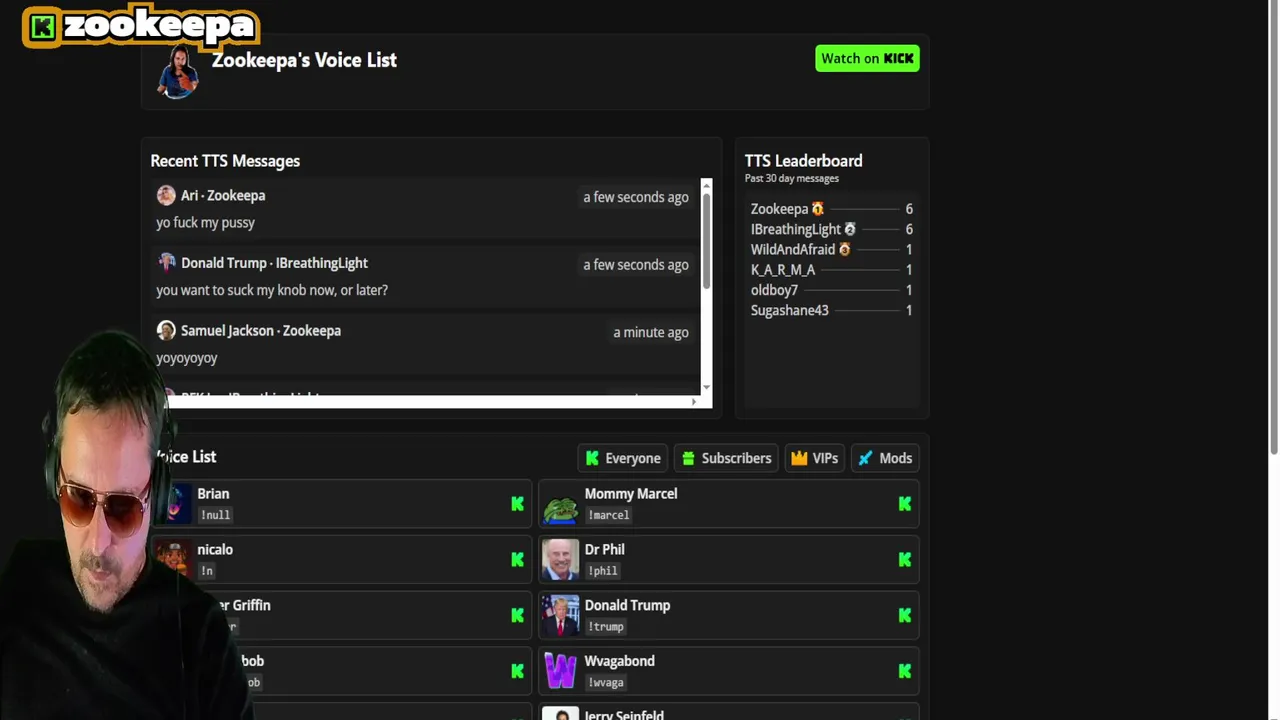1280x720 pixels.
Task: Click the !null command tag
Action: [215, 515]
